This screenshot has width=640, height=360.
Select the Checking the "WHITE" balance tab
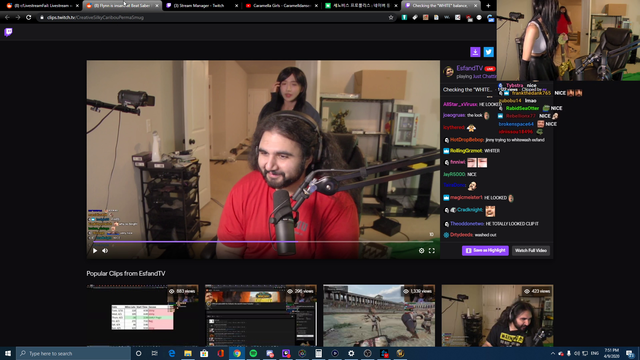(x=440, y=6)
